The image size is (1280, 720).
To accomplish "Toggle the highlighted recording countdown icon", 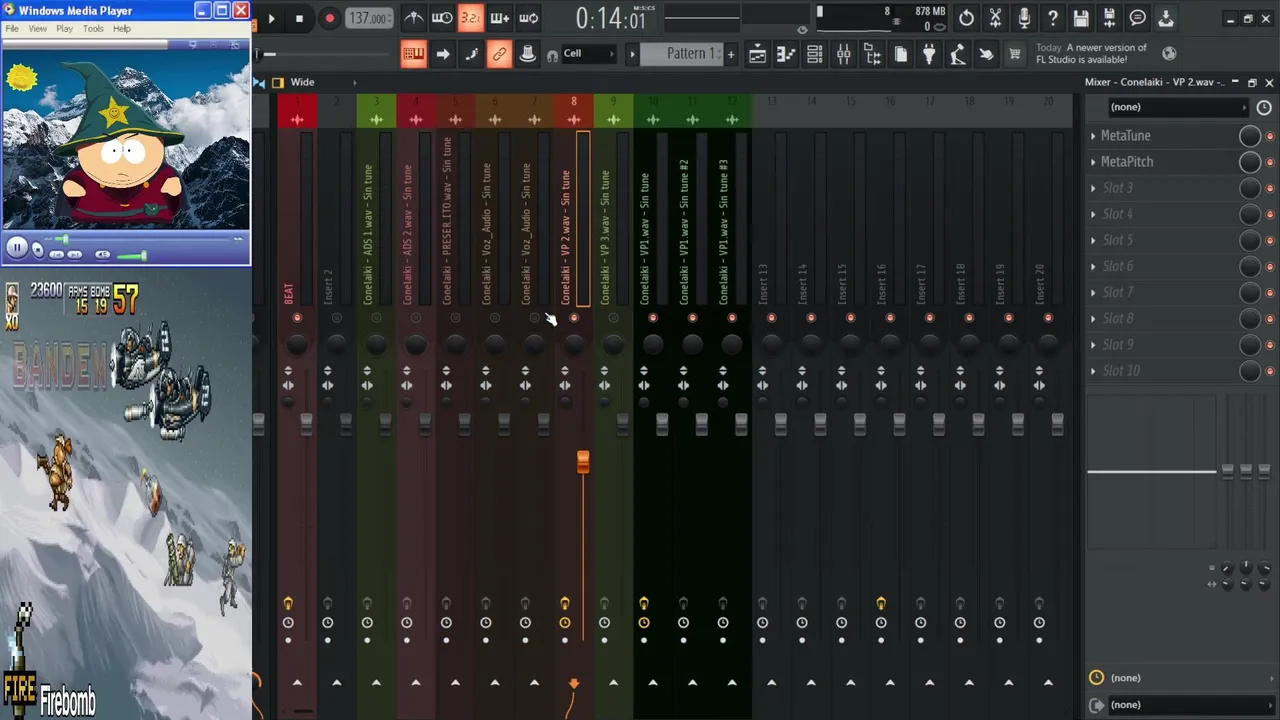I will click(x=470, y=18).
